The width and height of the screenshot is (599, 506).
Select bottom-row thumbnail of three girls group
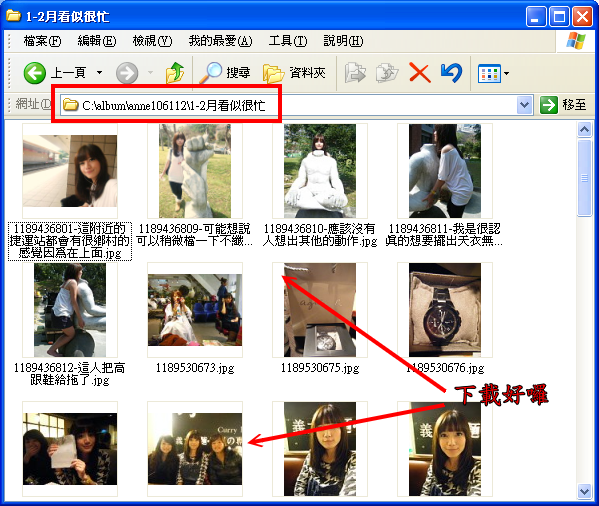pyautogui.click(x=195, y=449)
